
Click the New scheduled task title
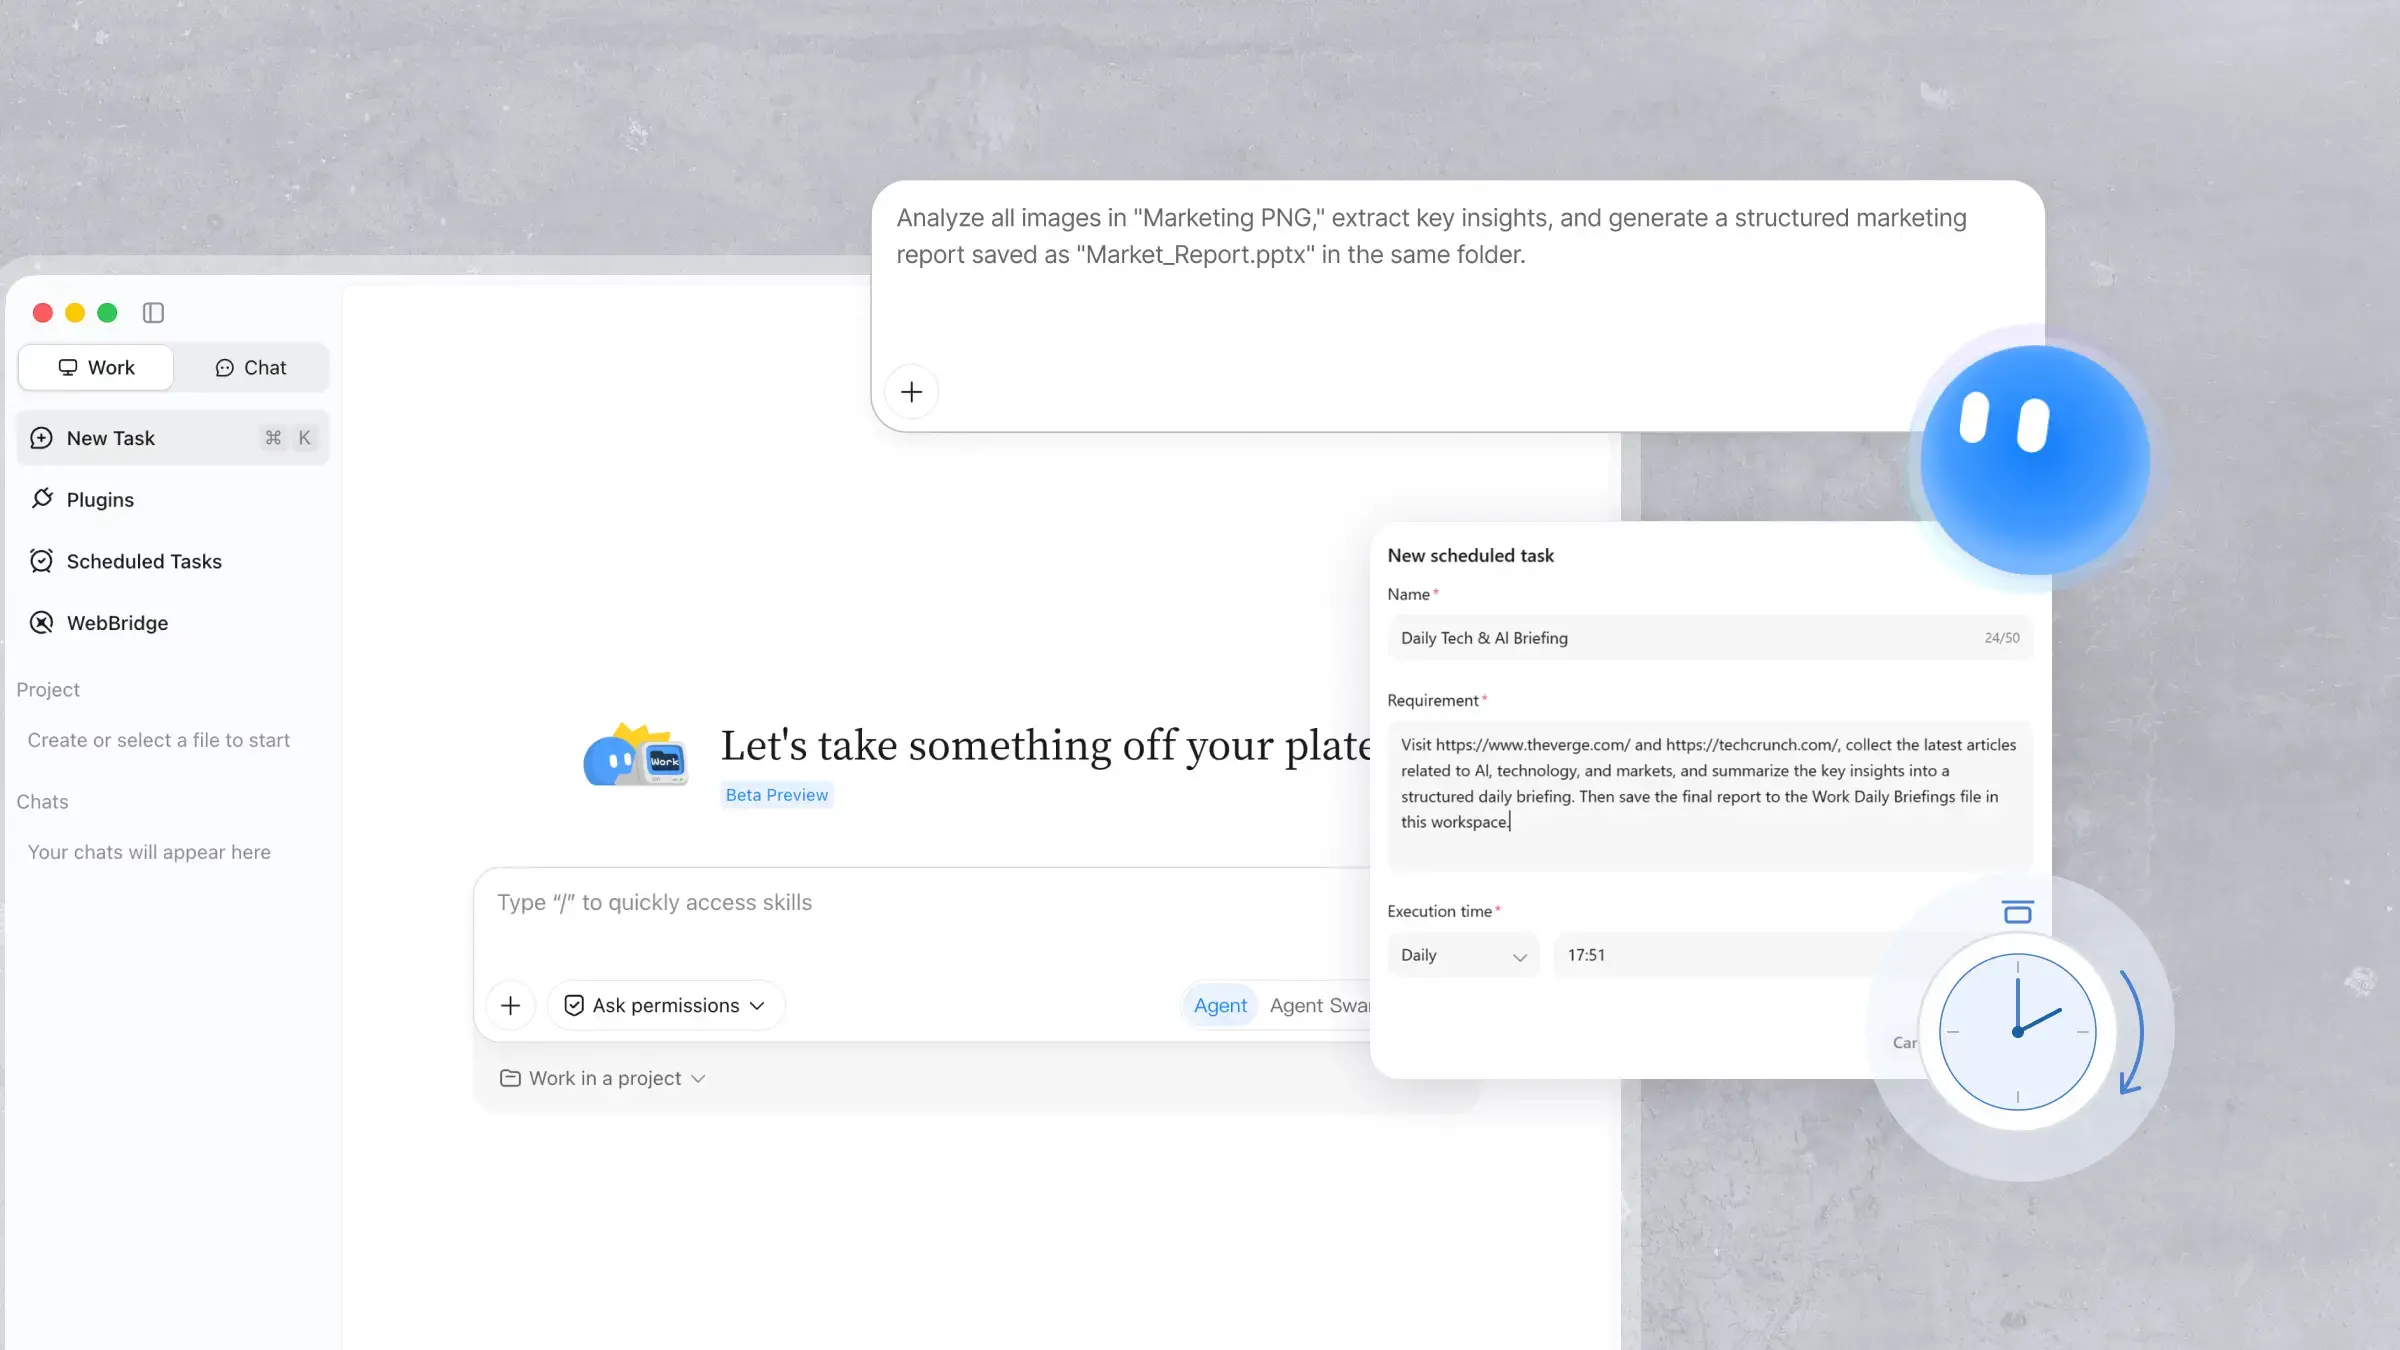pyautogui.click(x=1470, y=556)
